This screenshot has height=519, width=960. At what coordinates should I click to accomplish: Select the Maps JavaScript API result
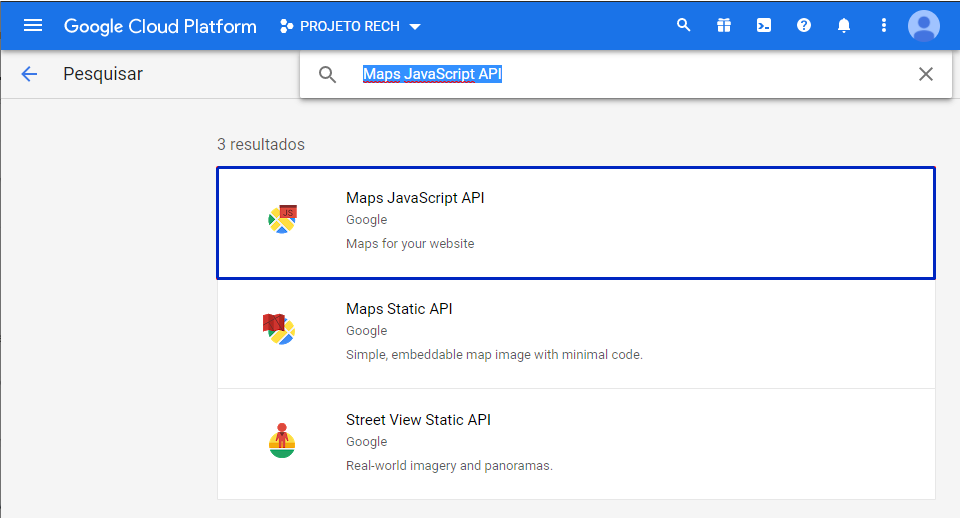575,222
